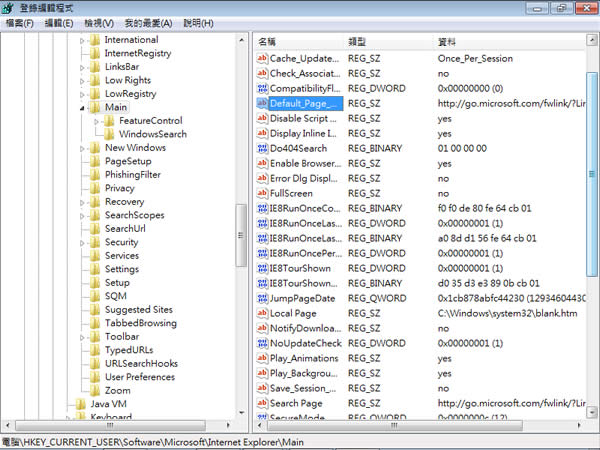Screen dimensions: 600x450
Task: Click the IE8RunOnceCo binary value icon
Action: (262, 209)
